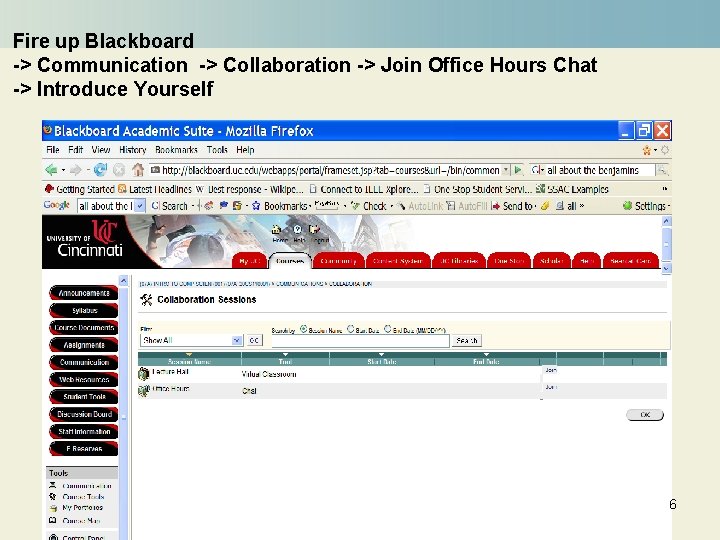Switch to the Courses tab
The image size is (720, 540).
[290, 260]
